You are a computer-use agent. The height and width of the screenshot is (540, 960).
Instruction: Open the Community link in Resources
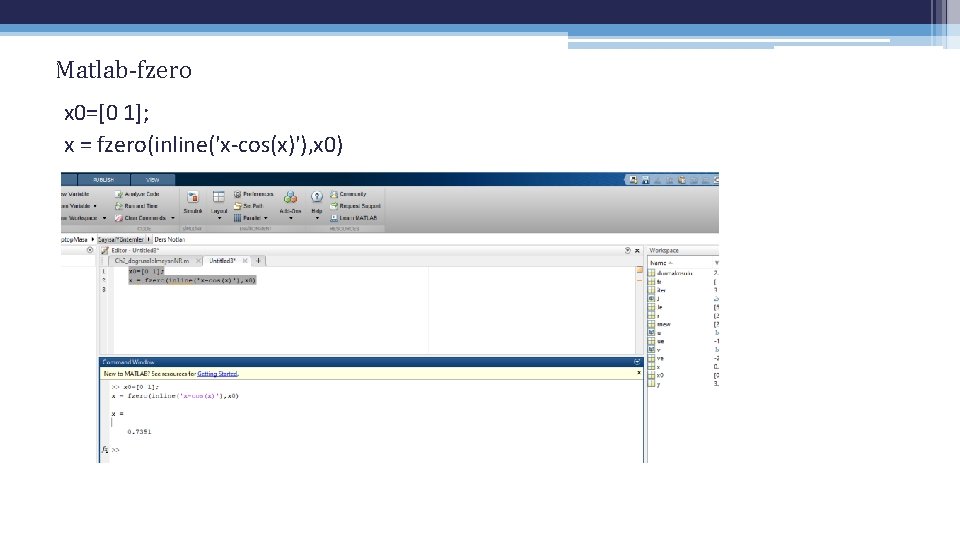(348, 194)
